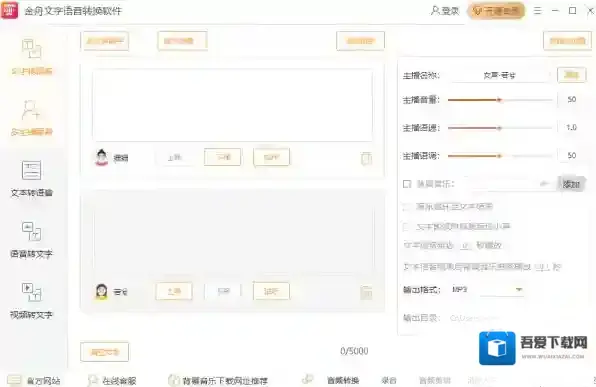The height and width of the screenshot is (387, 596).
Task: Open the multi-anchor dubbing sidebar item with person-plus icon
Action: click(x=32, y=118)
